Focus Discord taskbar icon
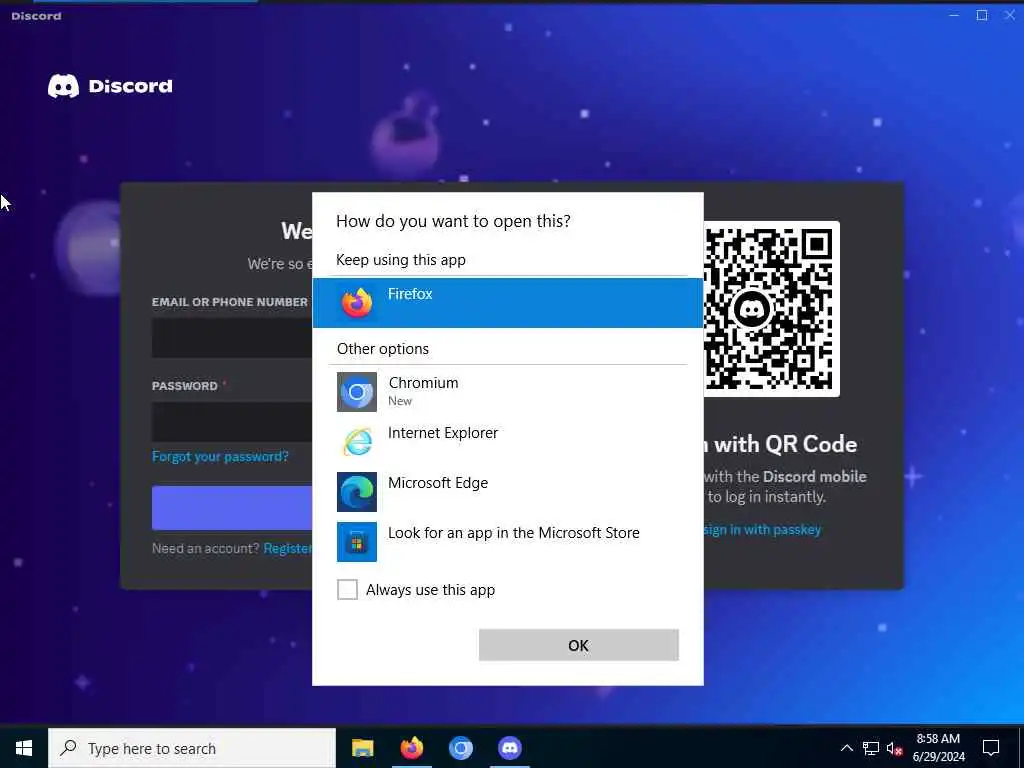Screen dimensions: 1024x768 509,748
